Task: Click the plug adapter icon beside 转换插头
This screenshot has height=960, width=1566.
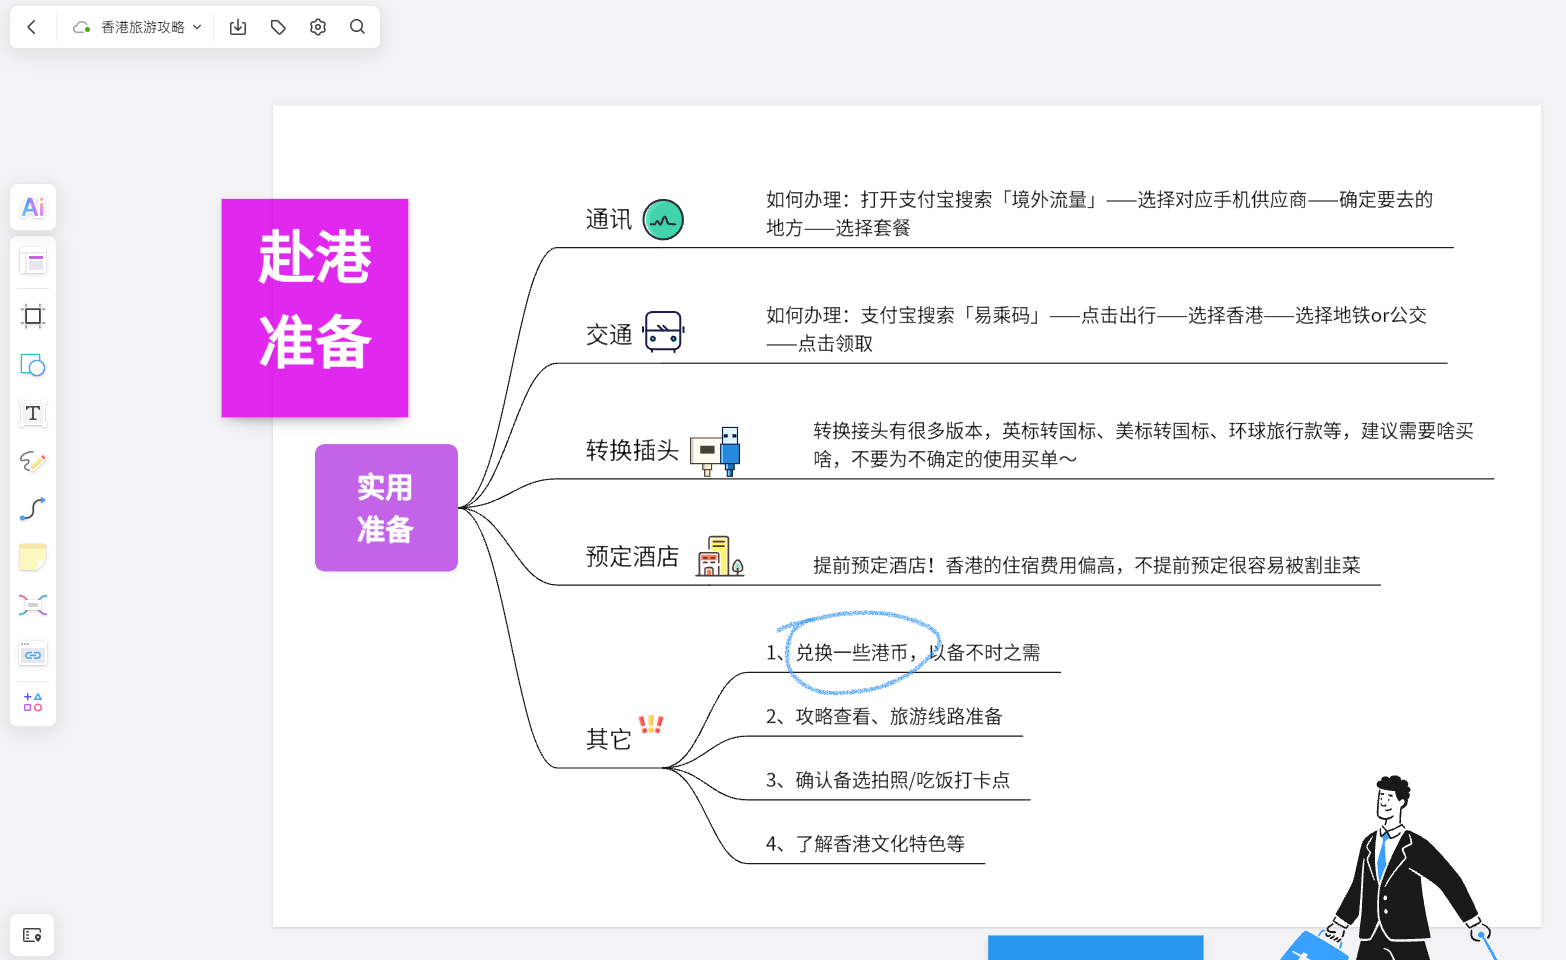Action: pos(715,452)
